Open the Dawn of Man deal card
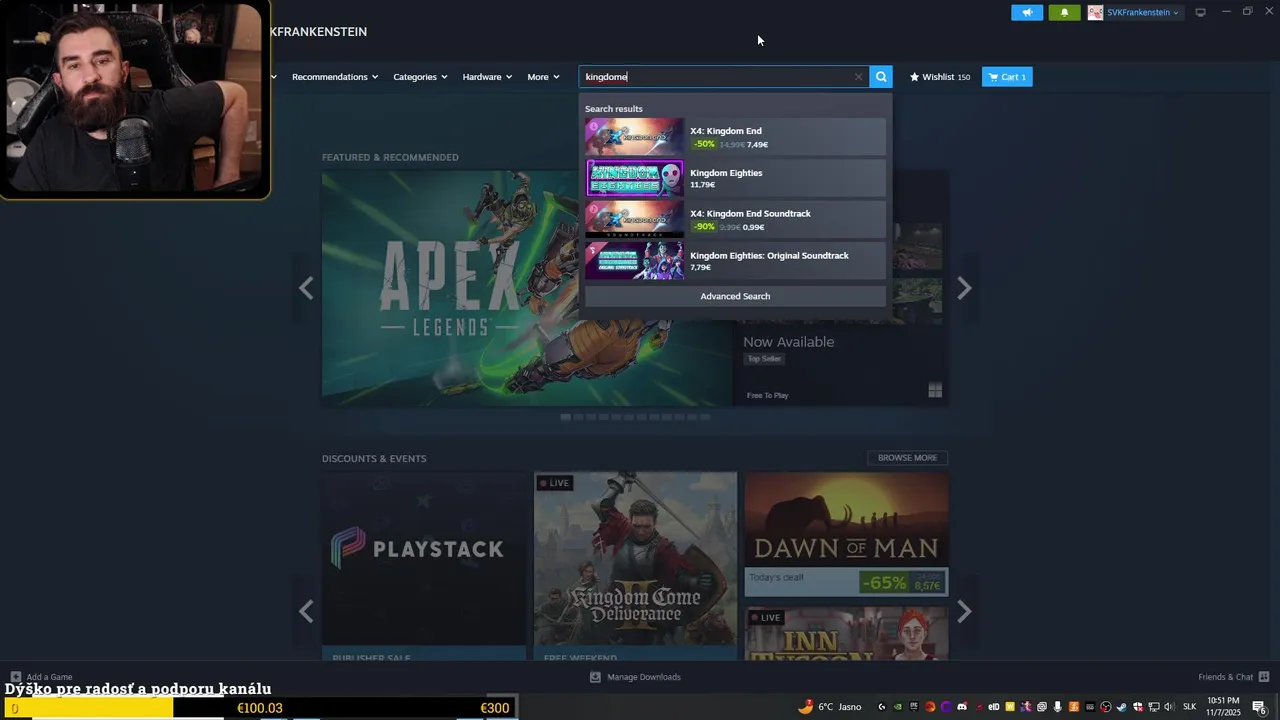This screenshot has height=720, width=1280. click(x=846, y=534)
